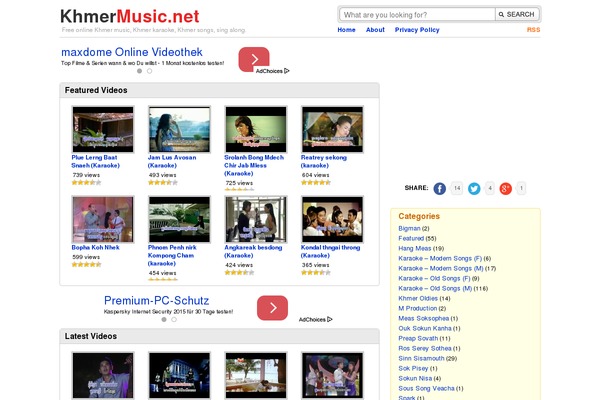Open the Featured category
The width and height of the screenshot is (600, 400).
pos(411,238)
